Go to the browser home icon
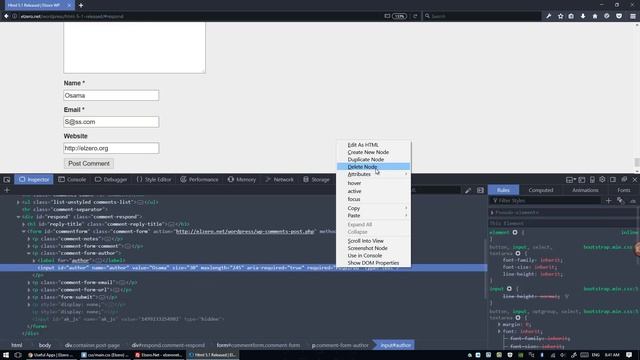Image resolution: width=640 pixels, height=360 pixels. (x=595, y=16)
